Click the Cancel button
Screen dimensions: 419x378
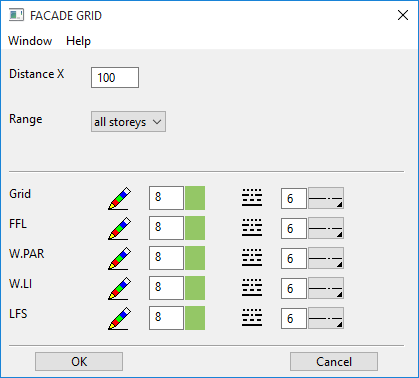(x=334, y=362)
